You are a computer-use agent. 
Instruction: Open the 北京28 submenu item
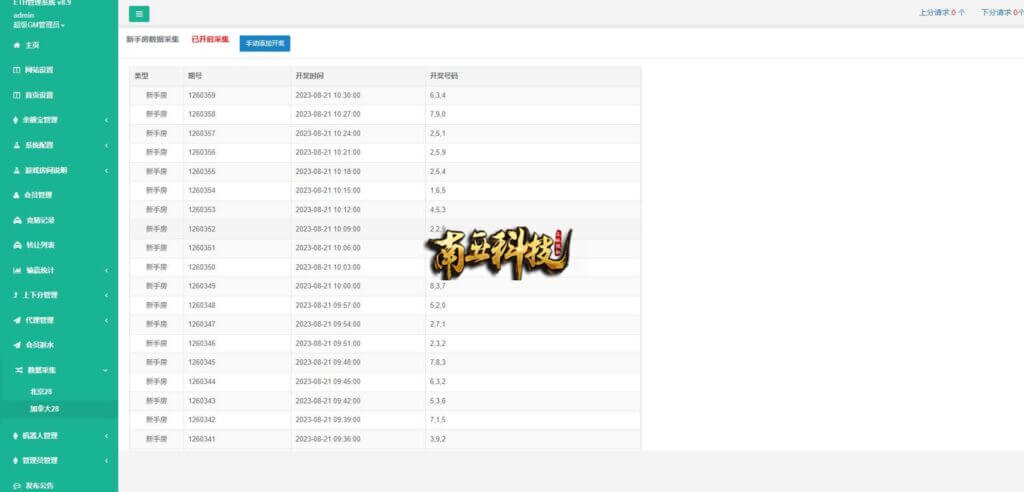tap(40, 391)
